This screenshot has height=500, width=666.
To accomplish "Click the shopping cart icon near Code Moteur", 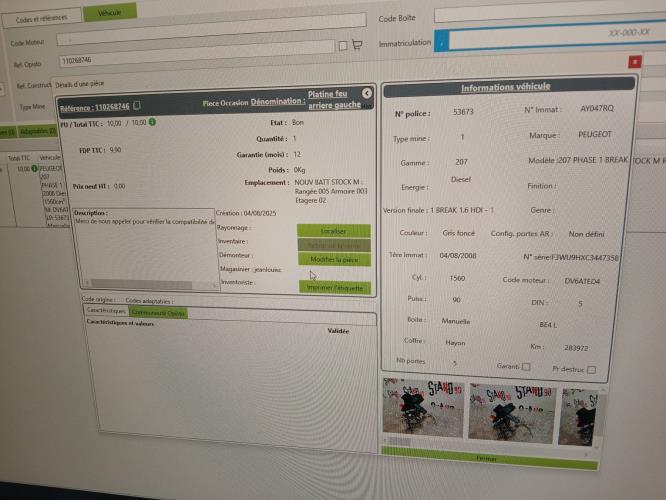I will 356,45.
